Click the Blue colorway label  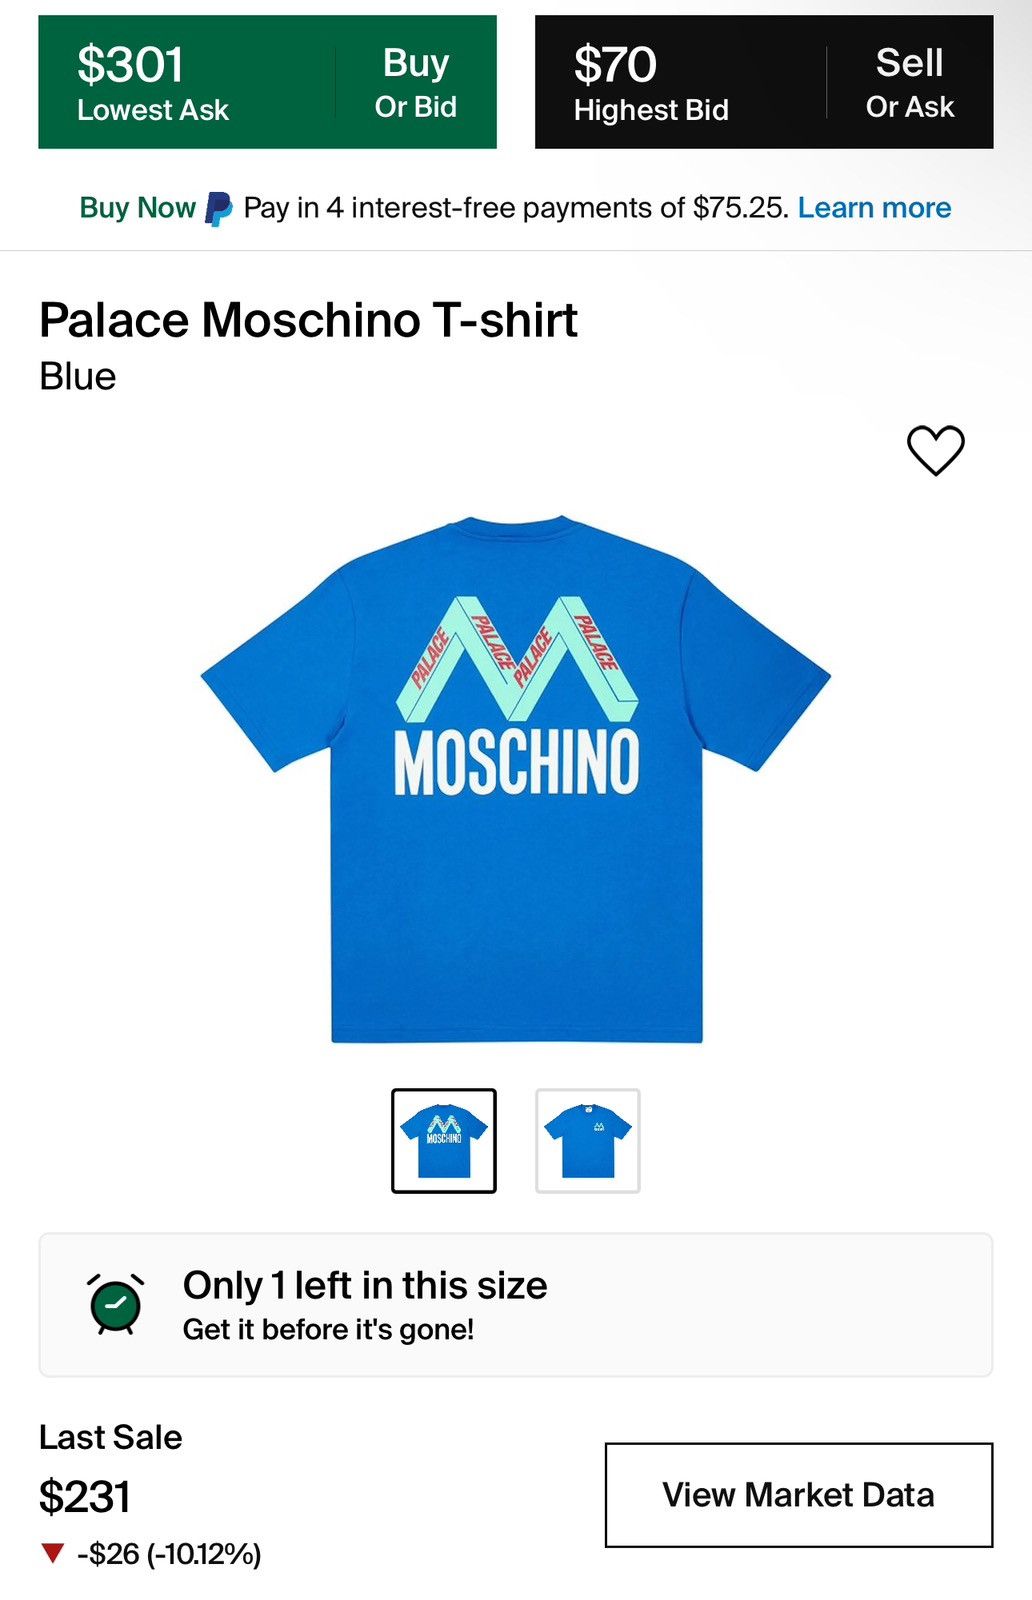pos(78,377)
